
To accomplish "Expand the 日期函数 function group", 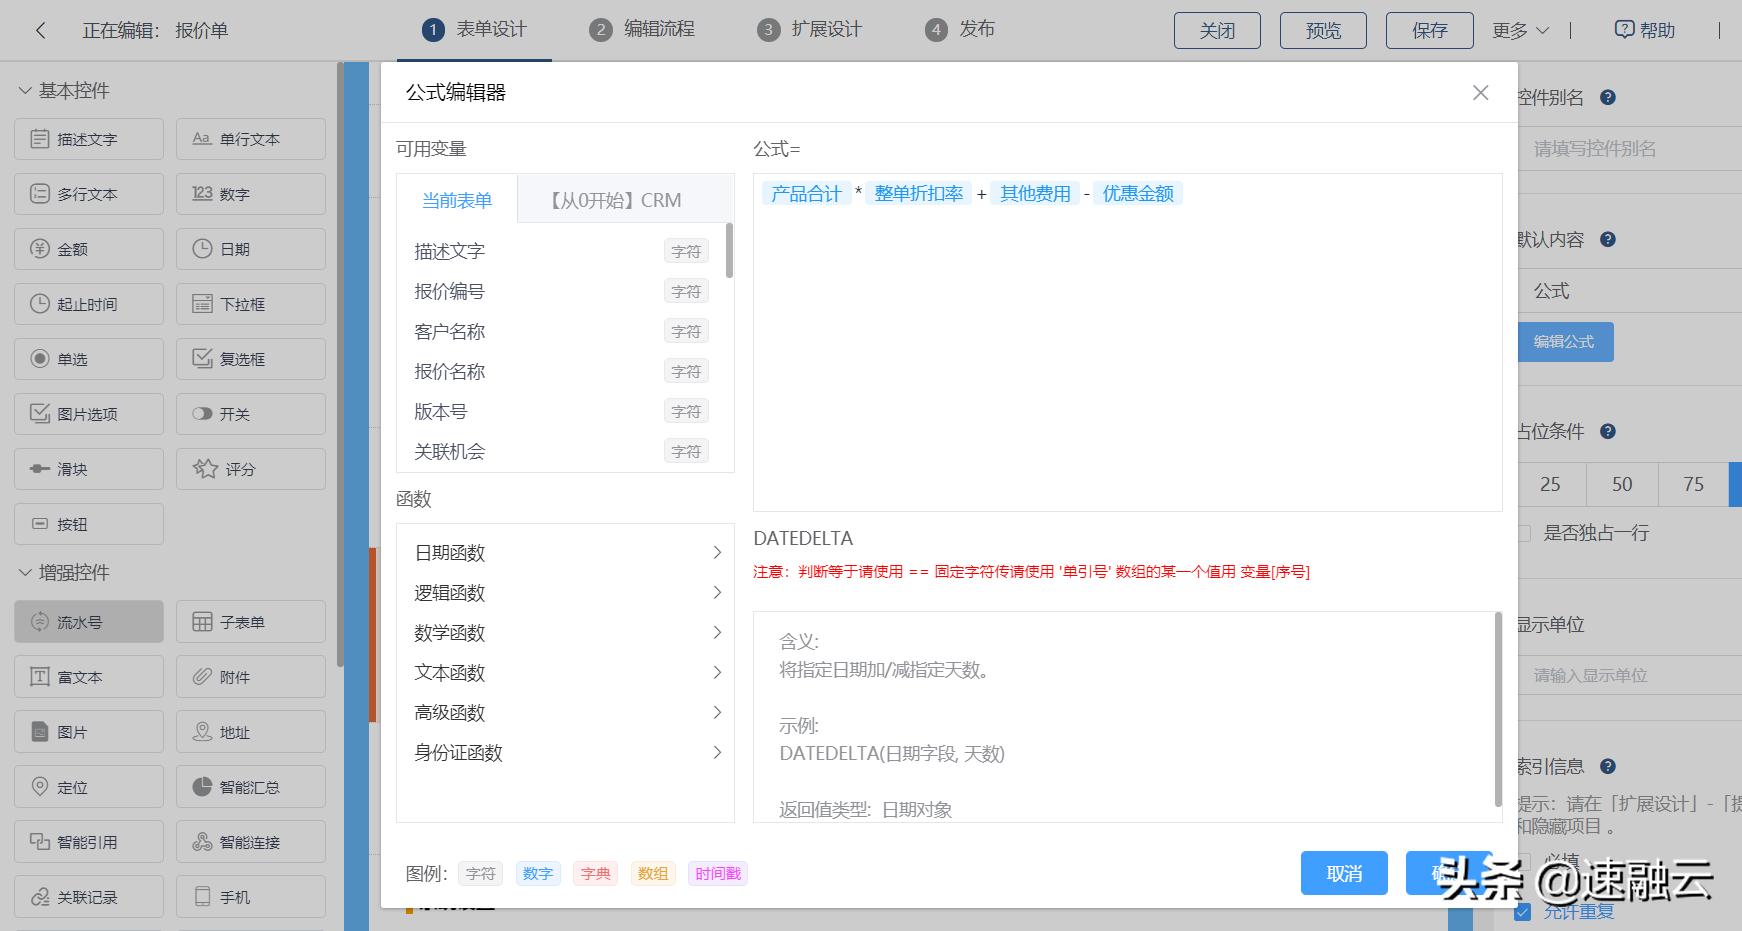I will click(x=565, y=551).
